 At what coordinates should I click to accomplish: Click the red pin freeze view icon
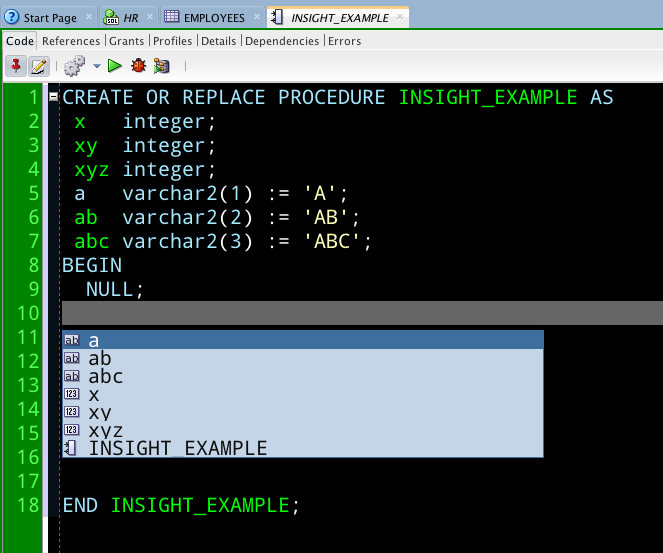tap(16, 66)
